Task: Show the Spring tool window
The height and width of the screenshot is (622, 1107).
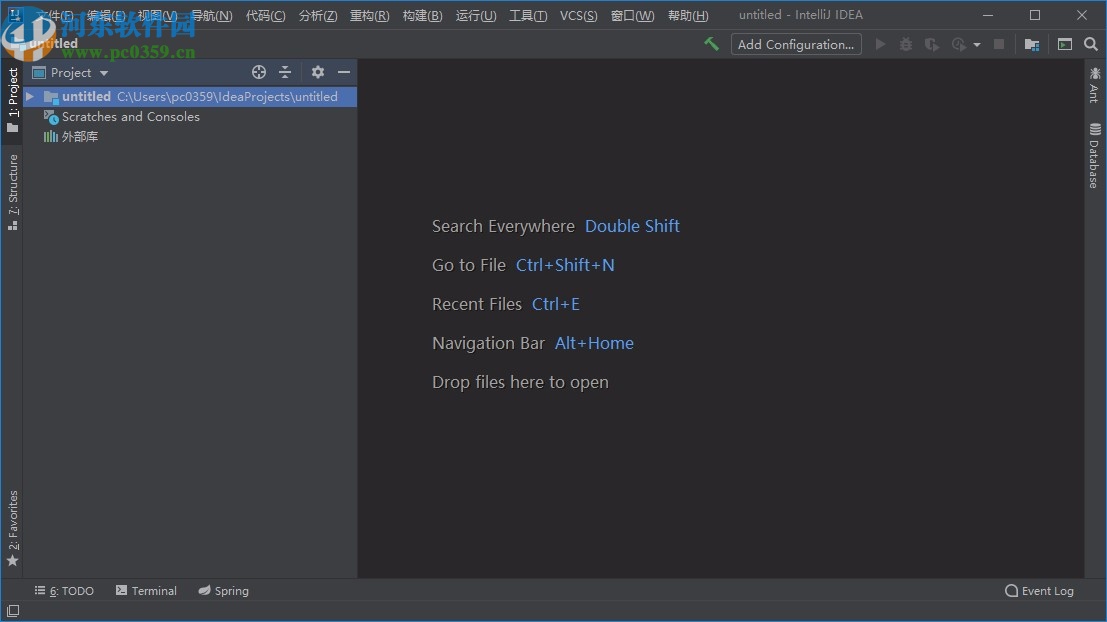Action: click(223, 591)
